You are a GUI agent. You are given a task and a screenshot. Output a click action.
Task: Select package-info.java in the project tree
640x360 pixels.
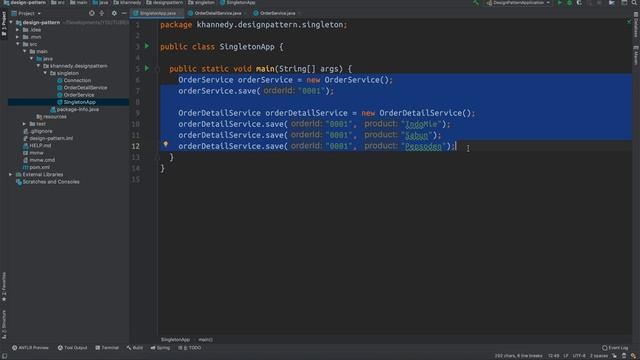(x=78, y=109)
